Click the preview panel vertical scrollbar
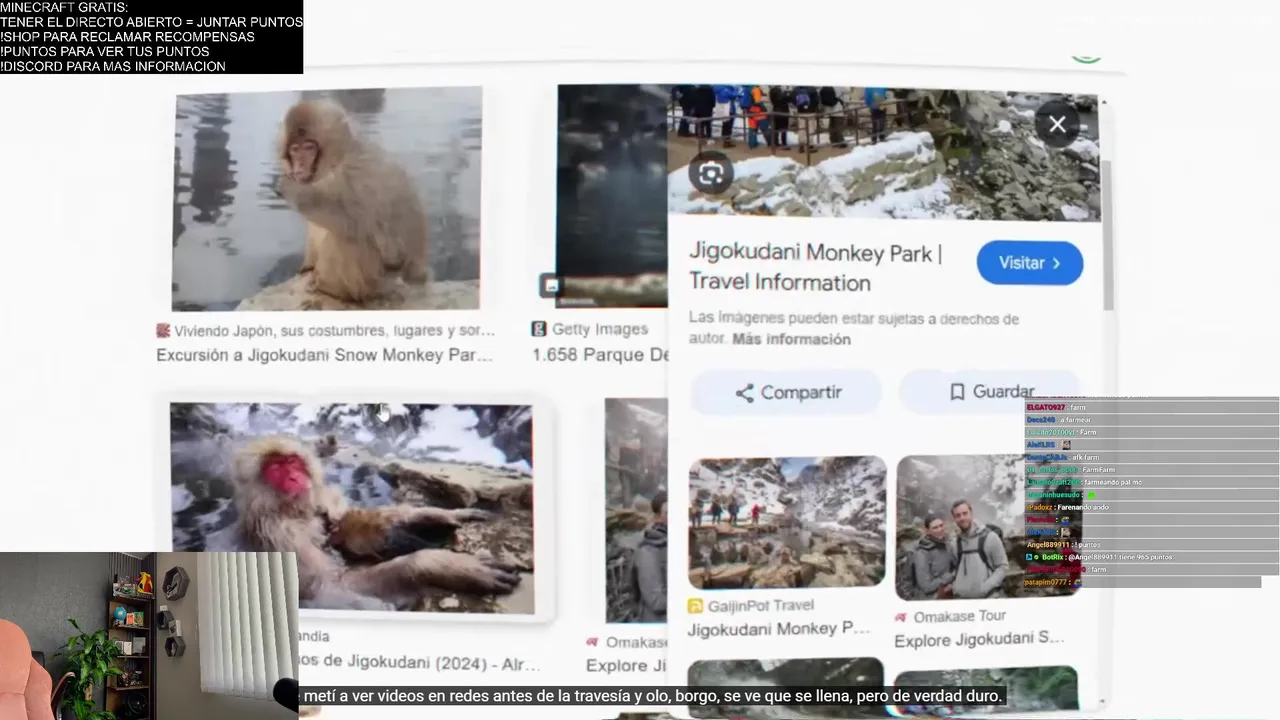Viewport: 1280px width, 720px height. click(1107, 235)
